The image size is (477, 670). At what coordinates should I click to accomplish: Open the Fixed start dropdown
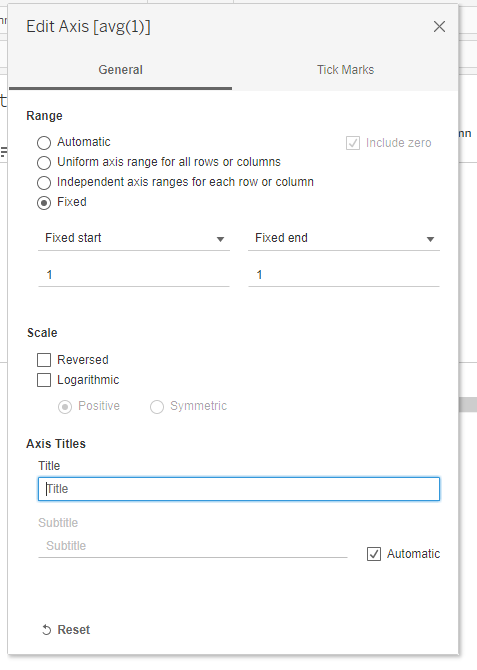pyautogui.click(x=134, y=238)
